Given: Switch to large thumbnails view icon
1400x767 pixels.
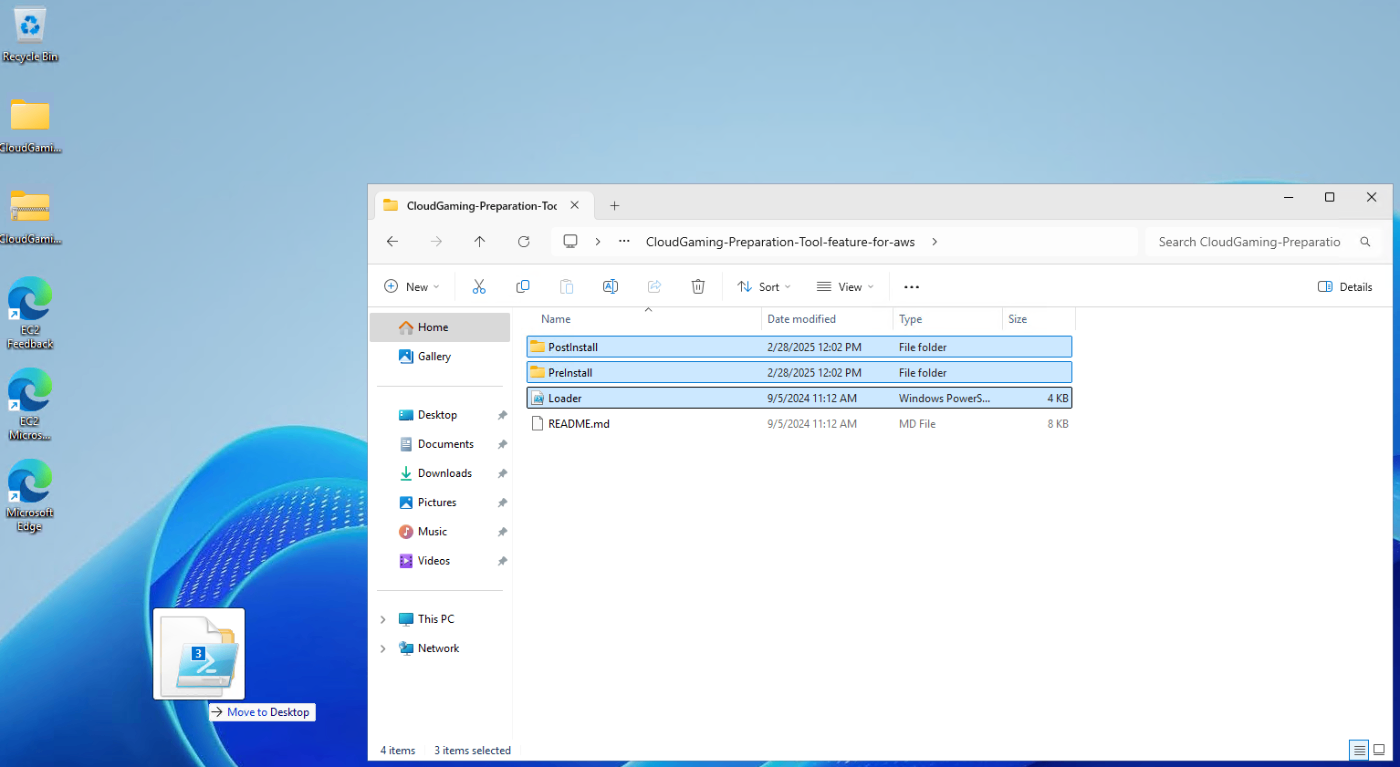Looking at the screenshot, I should [1379, 750].
